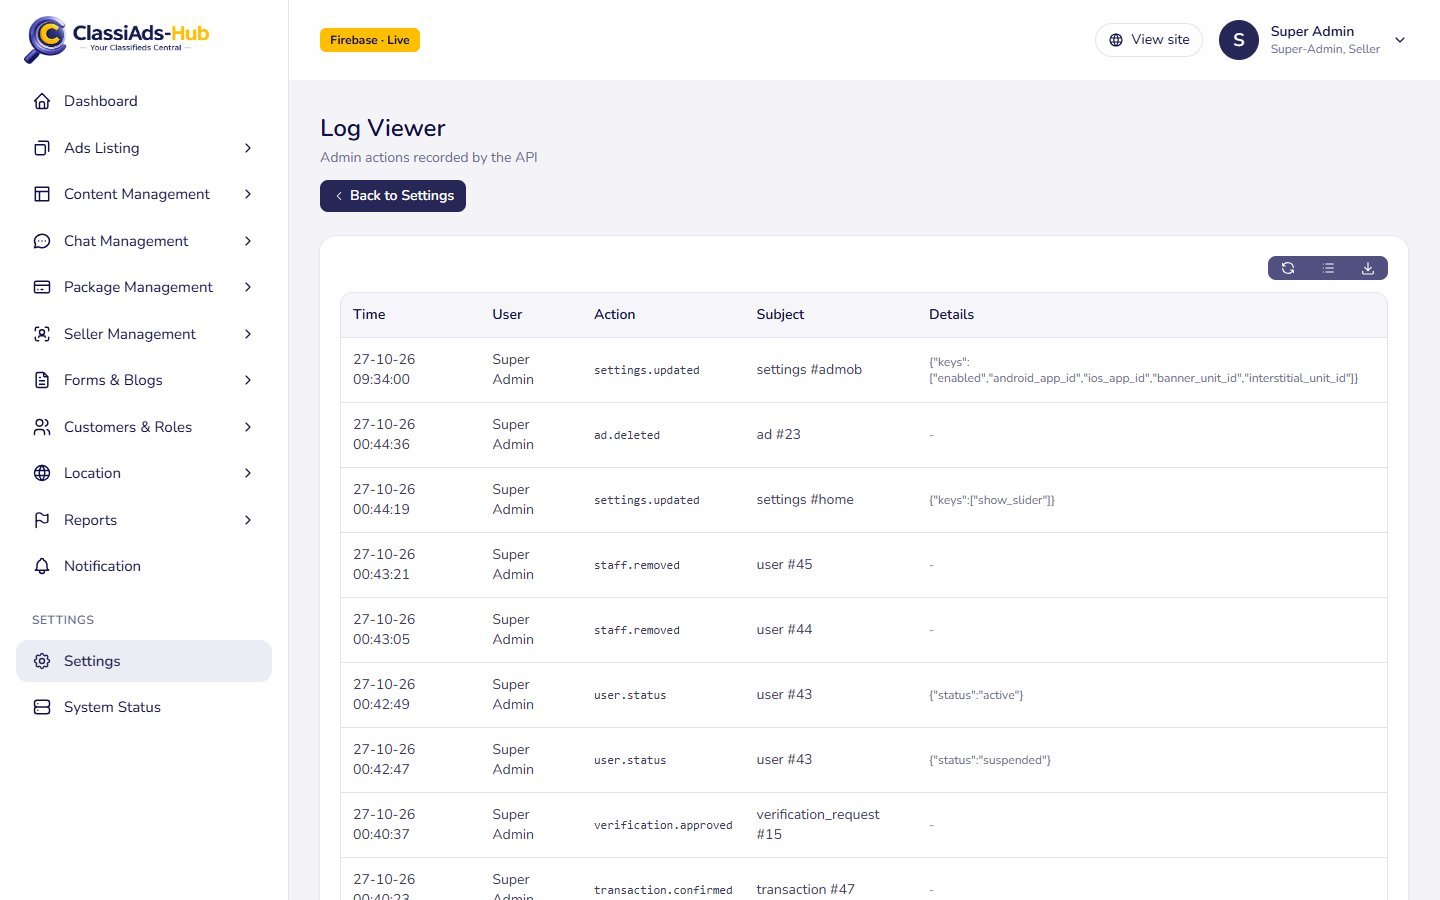The height and width of the screenshot is (900, 1440).
Task: Click the Customers & Roles people icon
Action: (42, 427)
